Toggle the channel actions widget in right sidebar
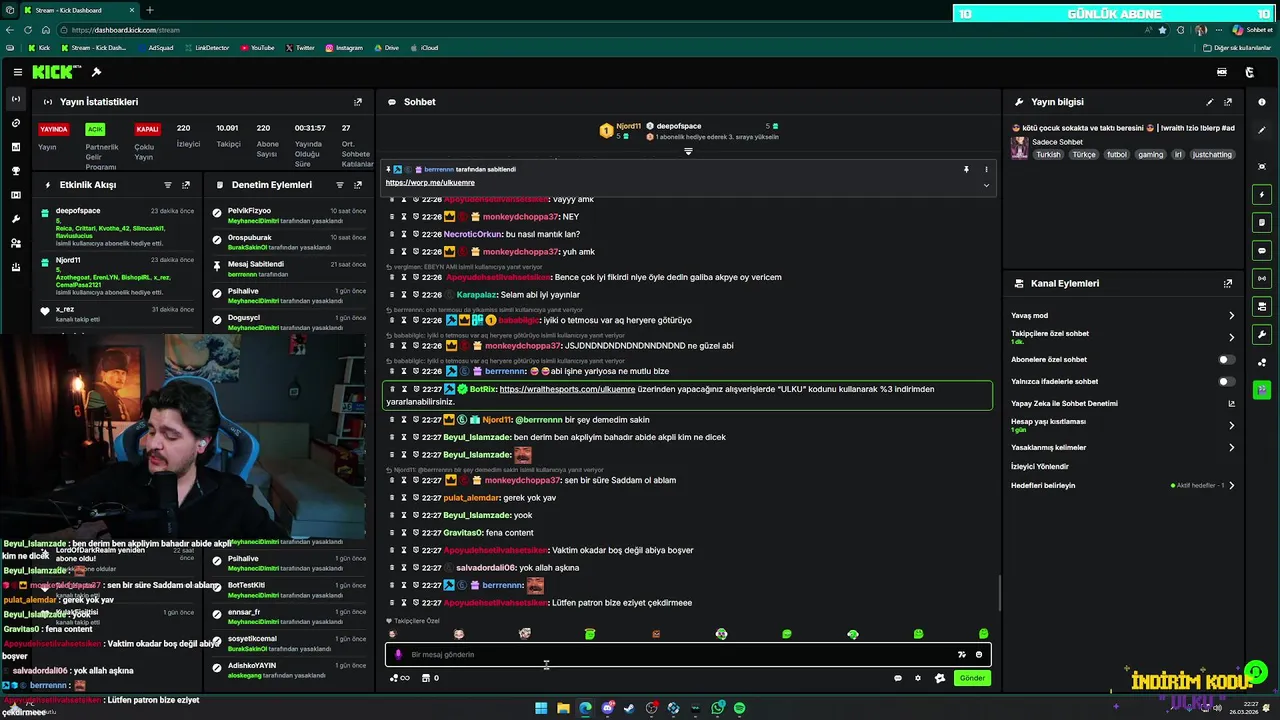The height and width of the screenshot is (720, 1280). (1262, 306)
